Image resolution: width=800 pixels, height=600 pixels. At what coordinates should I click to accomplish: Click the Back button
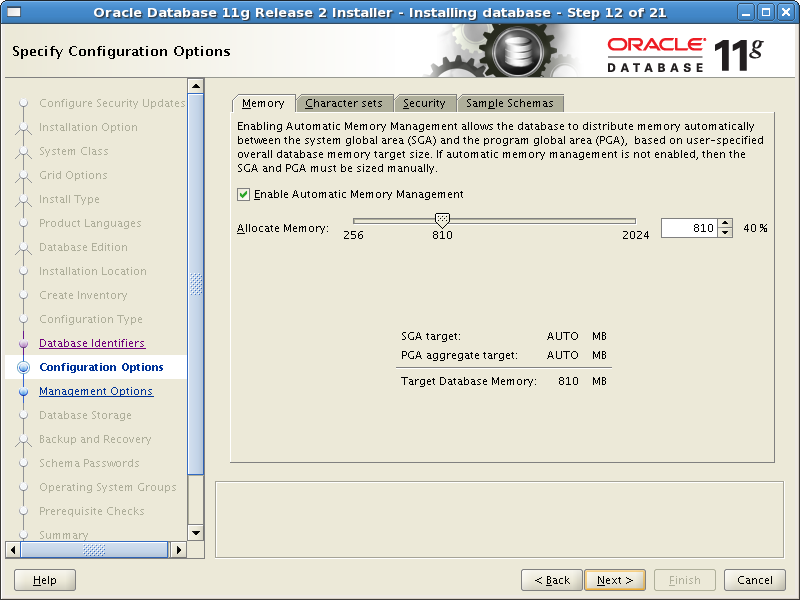click(x=552, y=580)
